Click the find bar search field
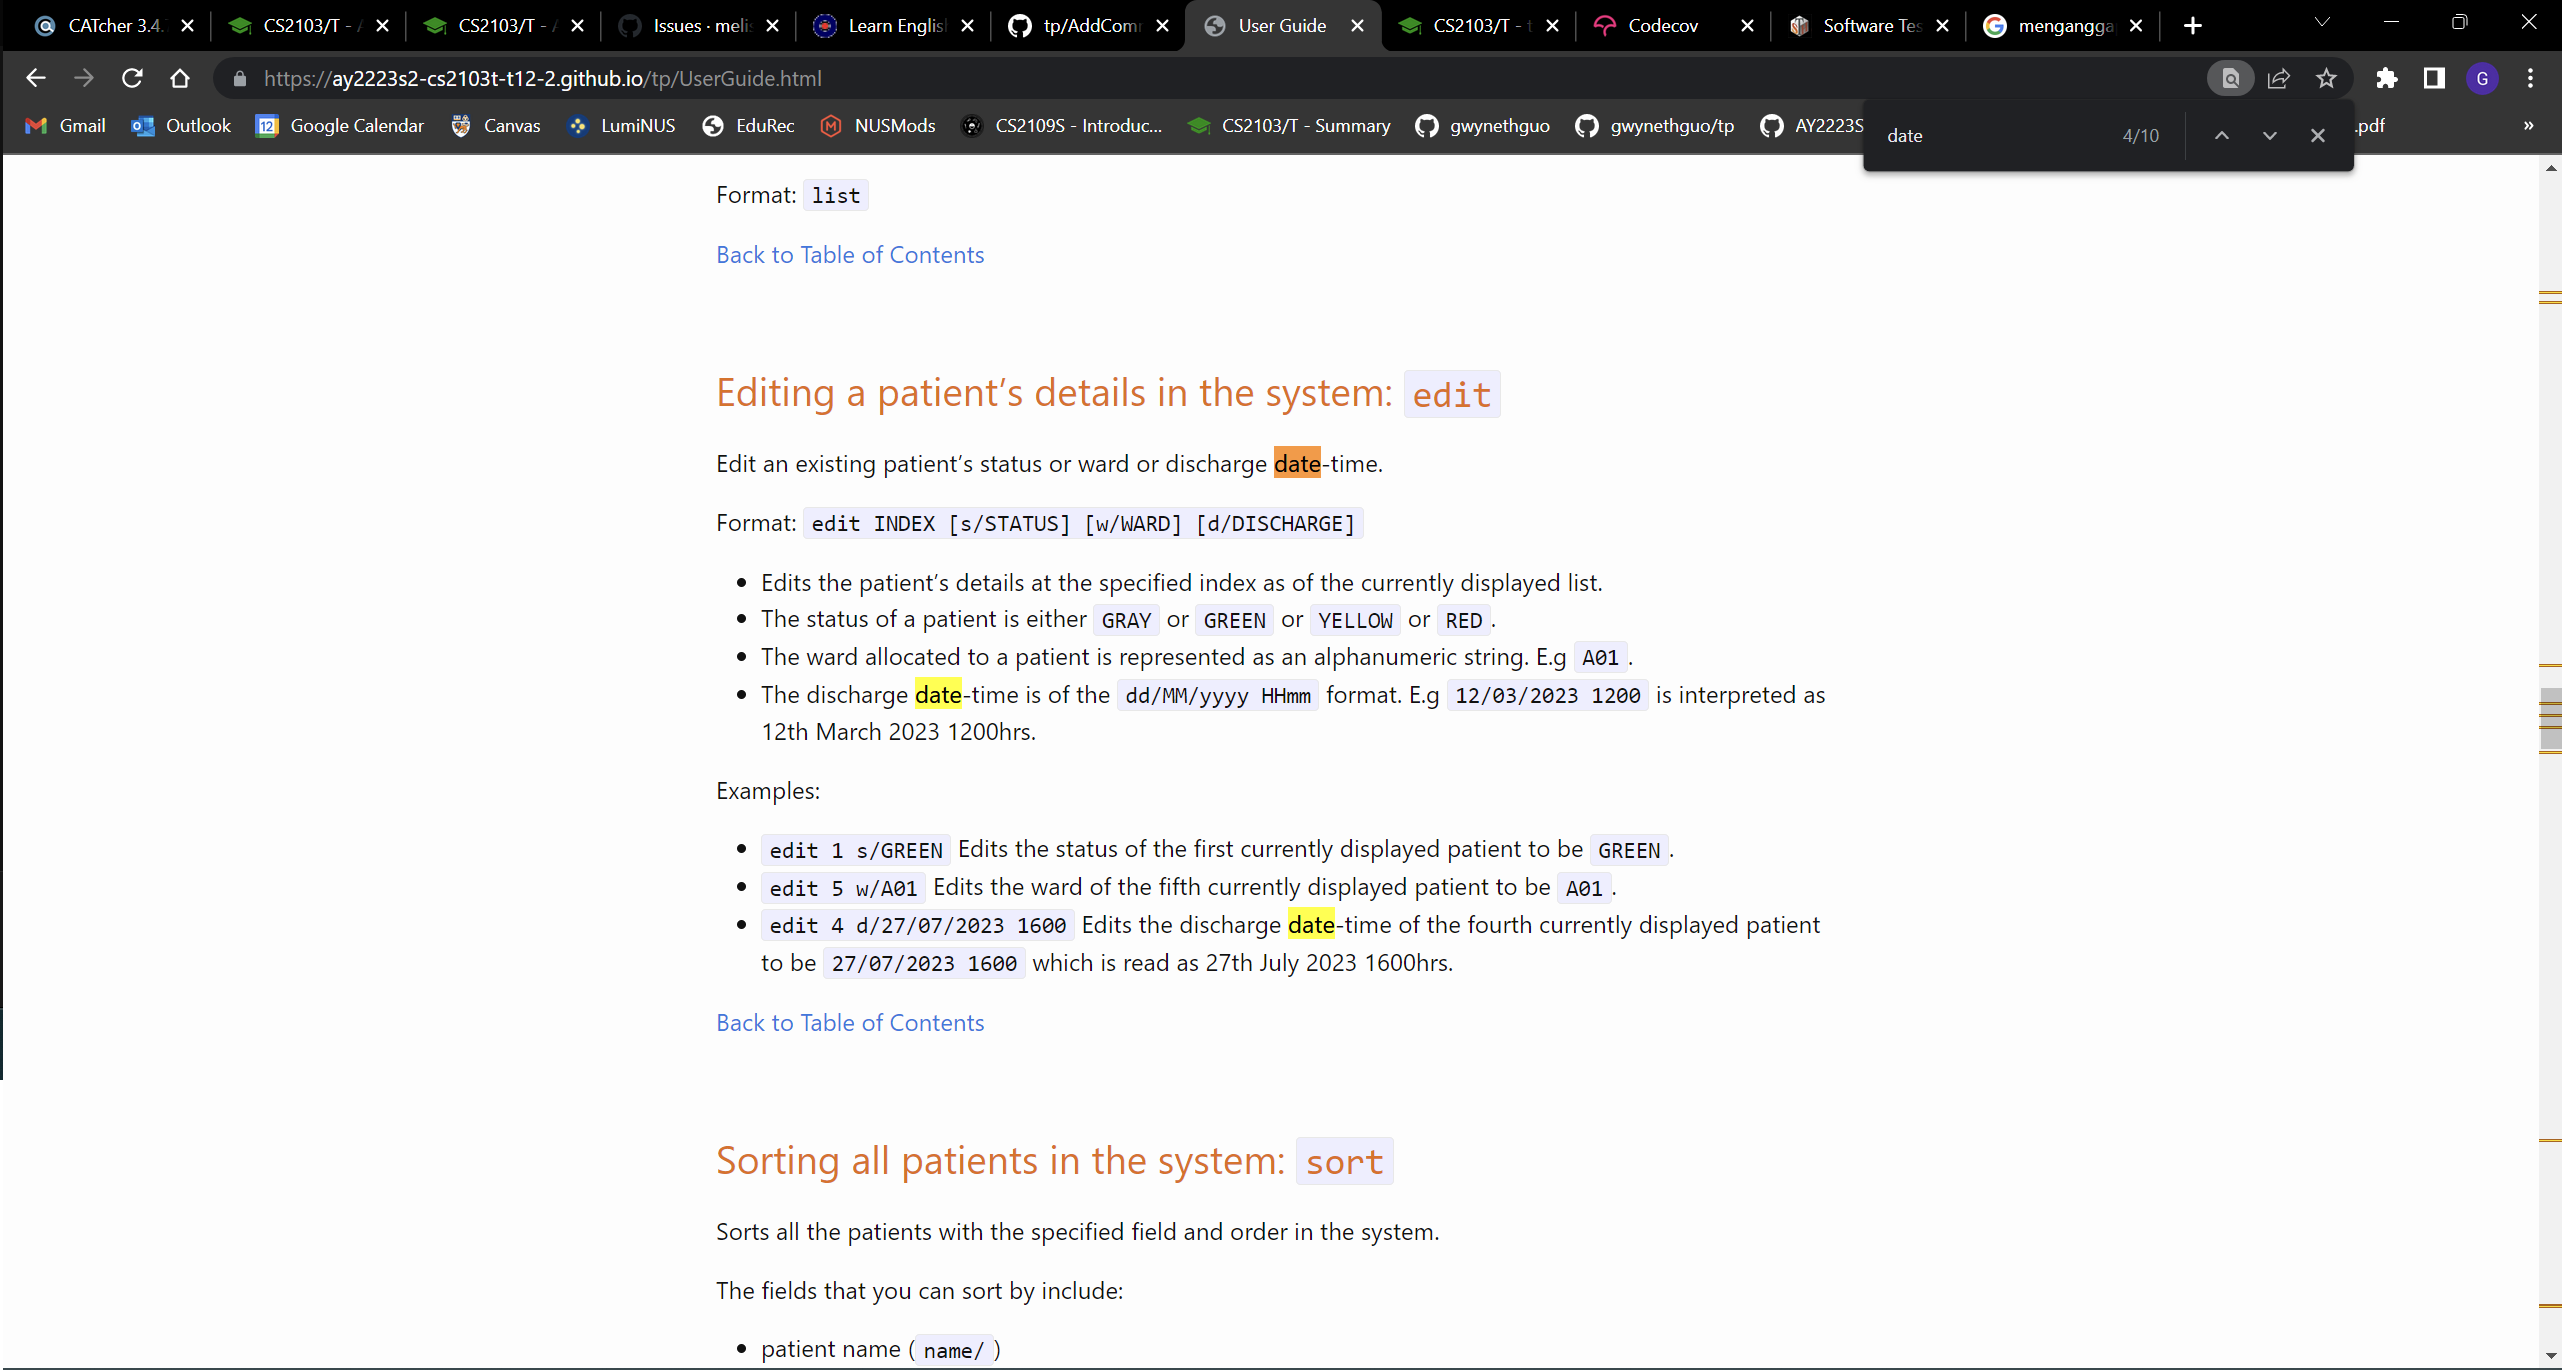This screenshot has width=2562, height=1370. click(x=1990, y=135)
